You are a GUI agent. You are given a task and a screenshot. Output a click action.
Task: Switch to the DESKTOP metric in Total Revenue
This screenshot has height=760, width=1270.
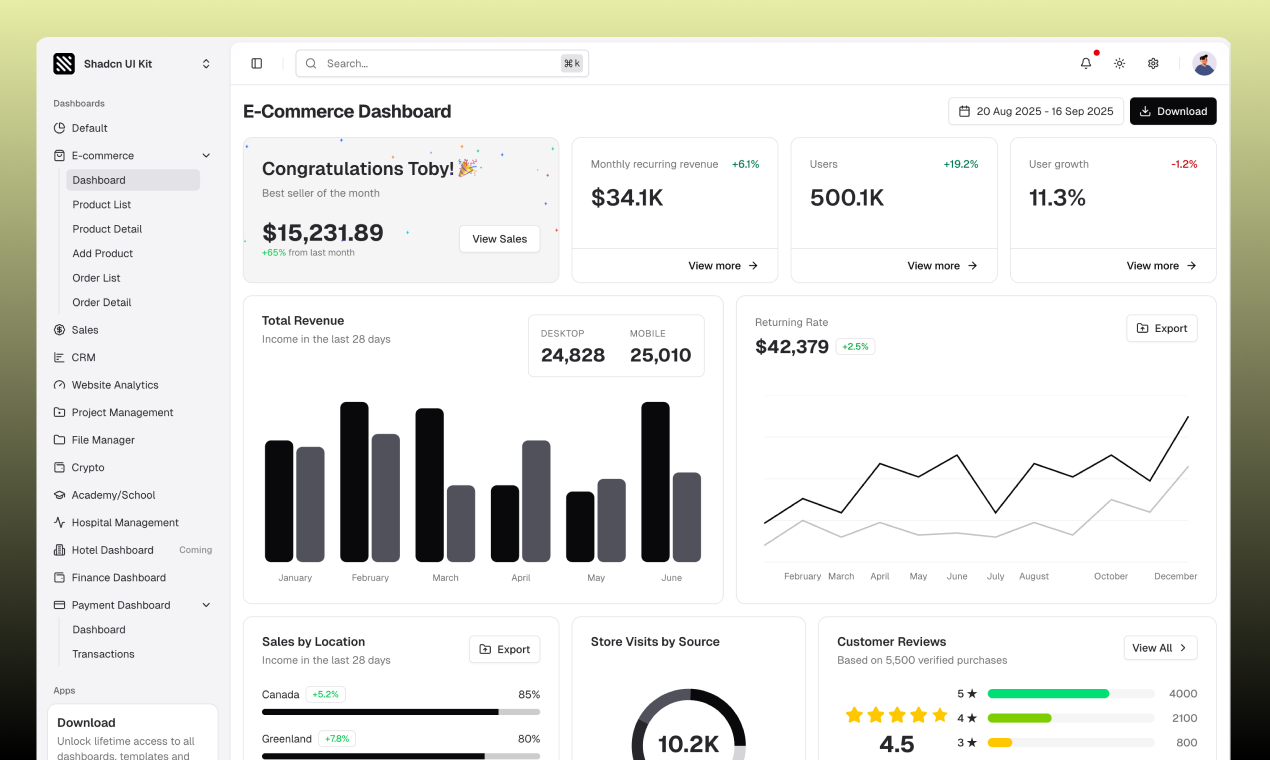tap(573, 345)
